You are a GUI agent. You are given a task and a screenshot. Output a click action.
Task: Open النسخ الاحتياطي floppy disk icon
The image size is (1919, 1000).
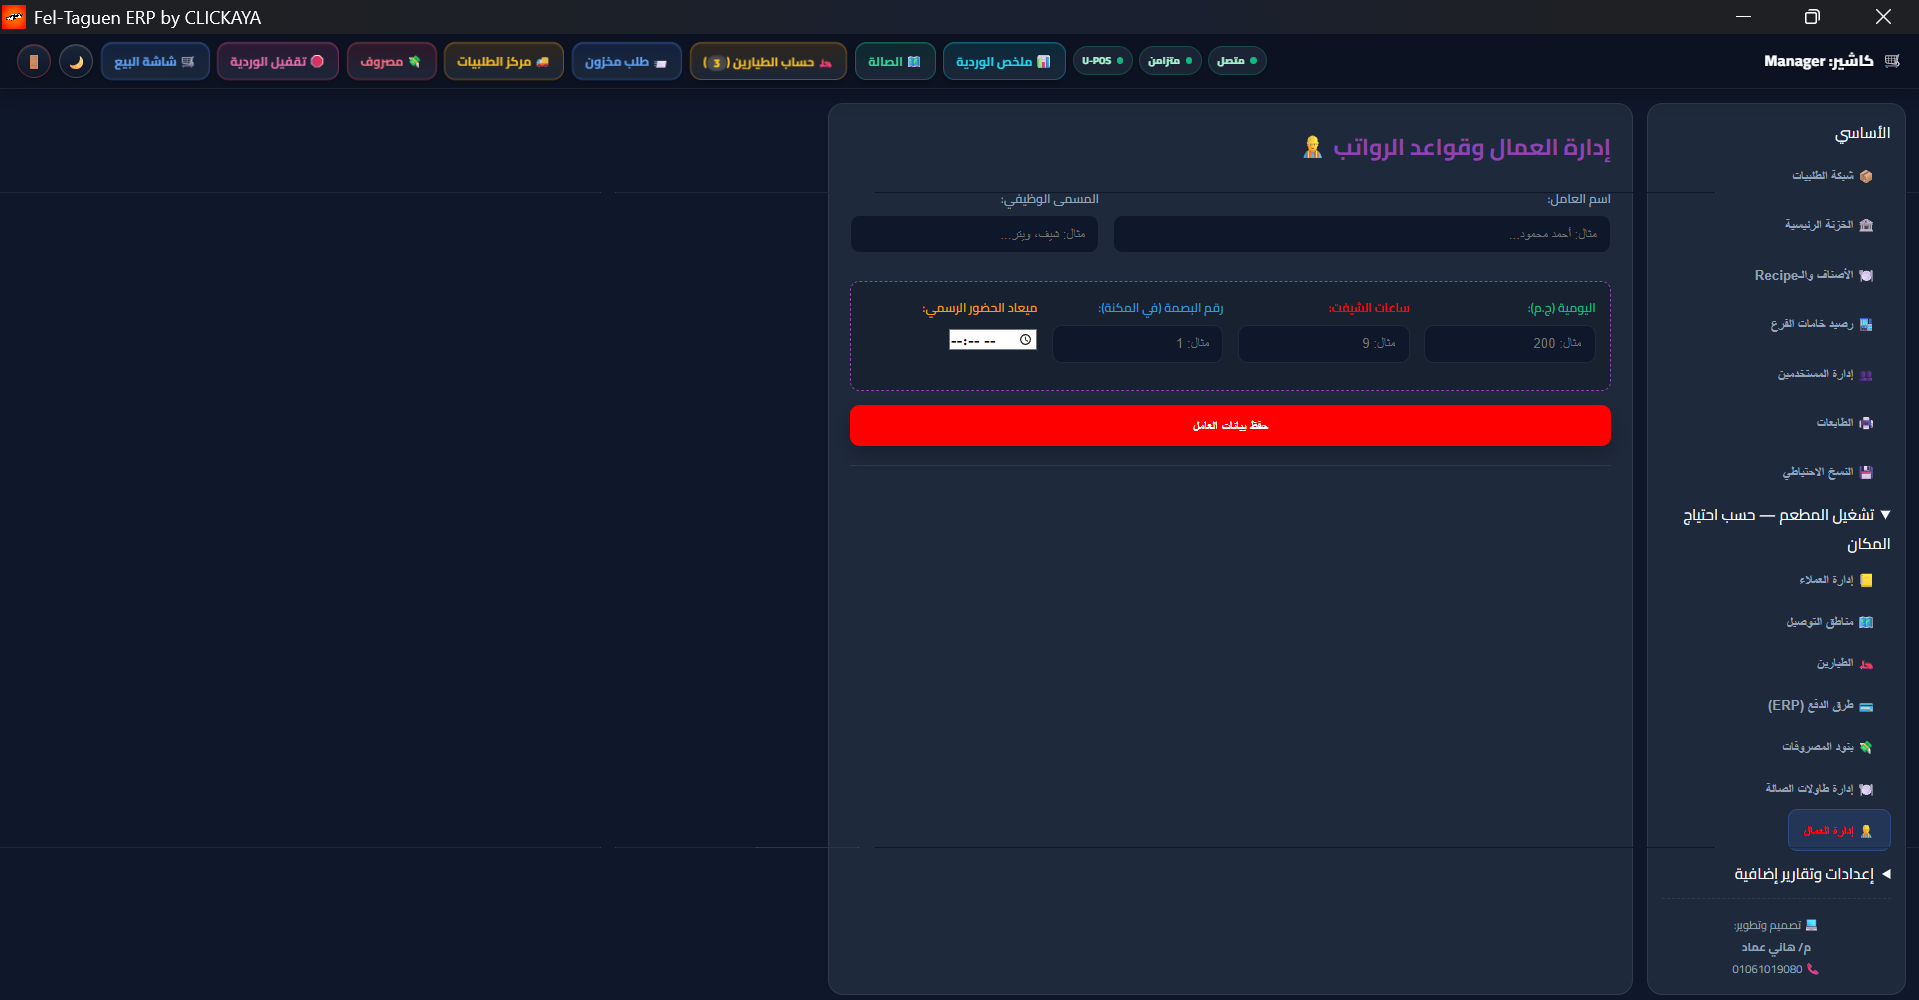tap(1866, 472)
